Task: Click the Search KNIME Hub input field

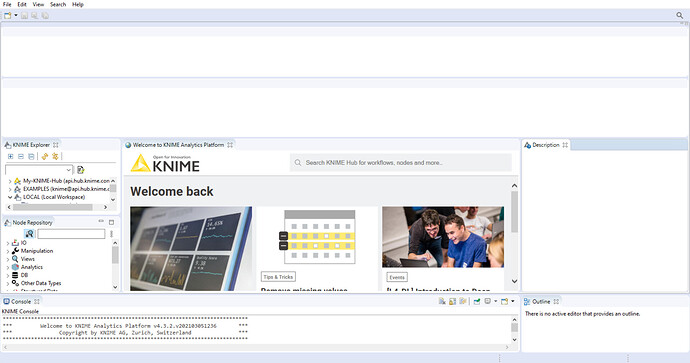Action: click(401, 162)
